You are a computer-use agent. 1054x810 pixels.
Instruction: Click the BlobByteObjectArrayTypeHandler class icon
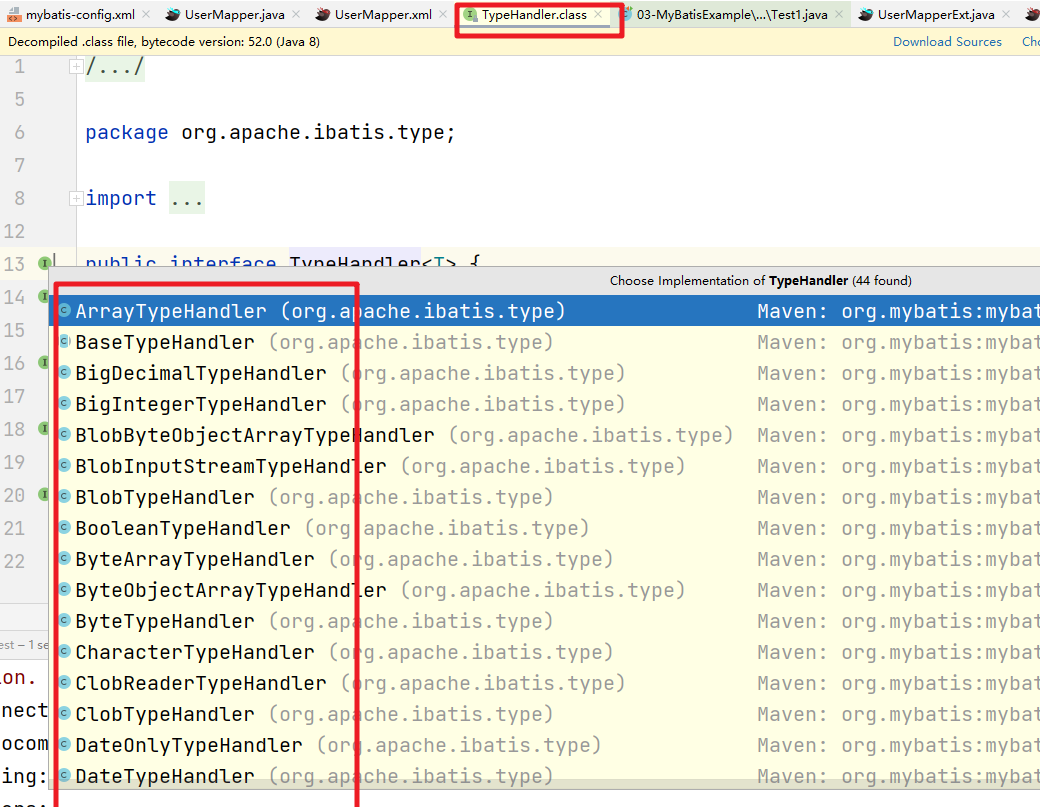tap(65, 434)
